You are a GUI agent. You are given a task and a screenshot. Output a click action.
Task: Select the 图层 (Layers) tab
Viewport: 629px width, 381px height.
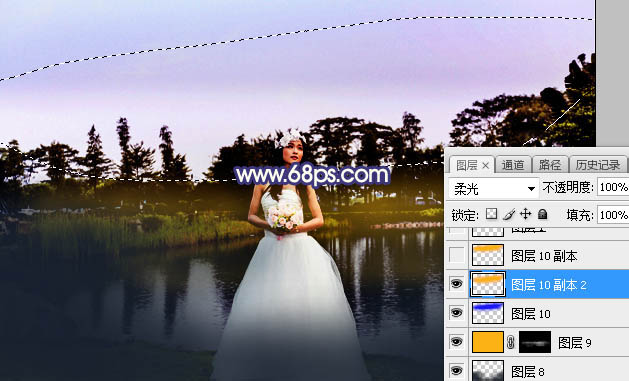pyautogui.click(x=467, y=165)
